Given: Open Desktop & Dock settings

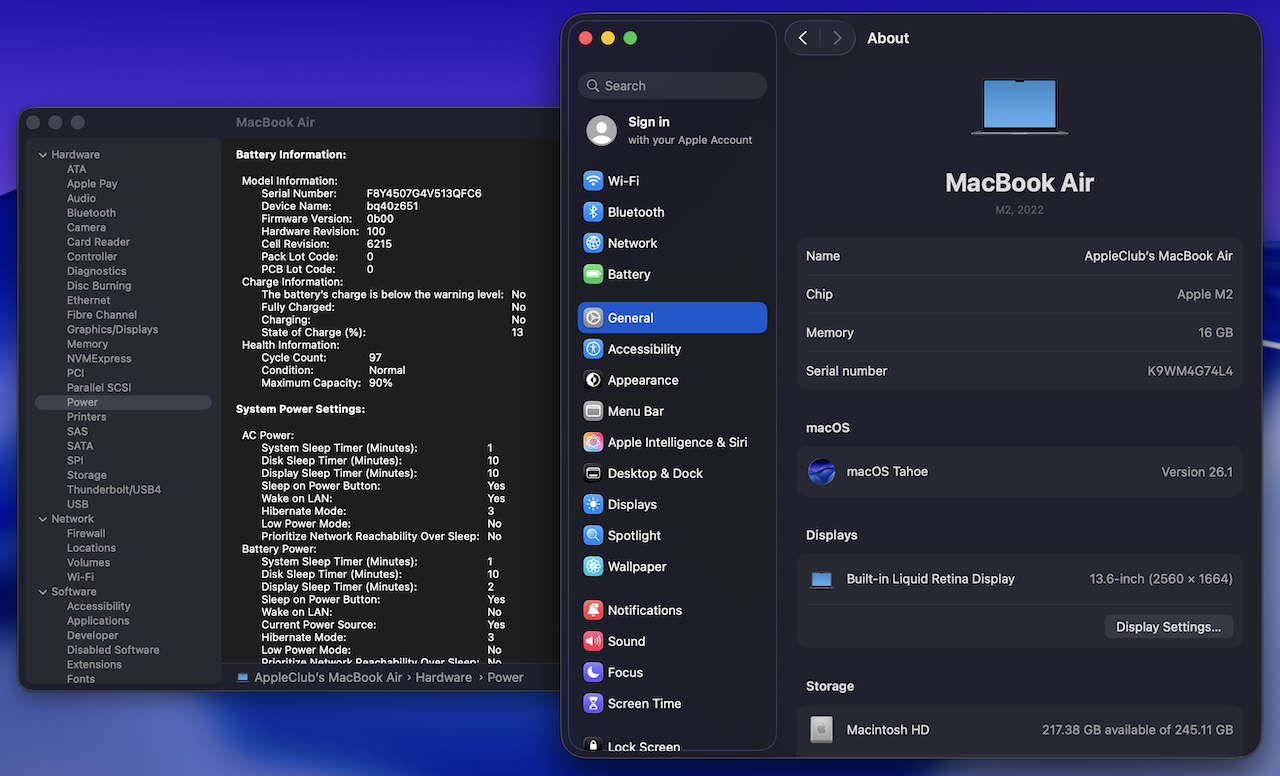Looking at the screenshot, I should (654, 473).
